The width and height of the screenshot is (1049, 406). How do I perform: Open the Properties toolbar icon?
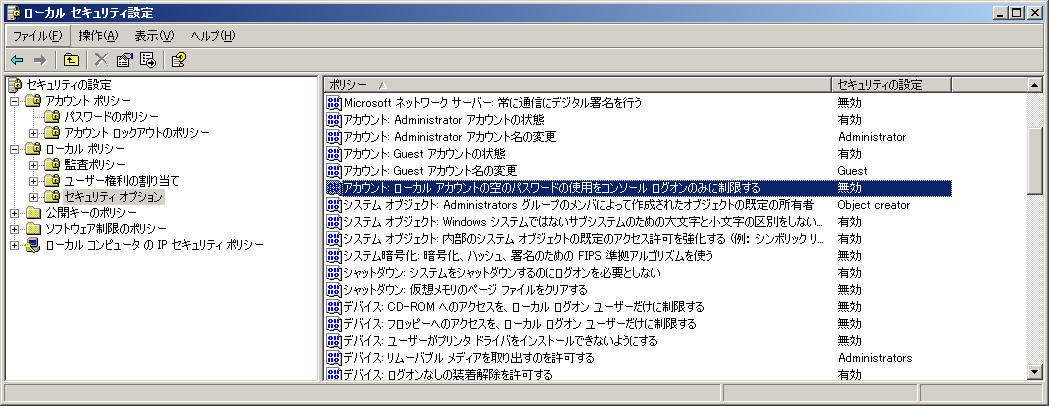pos(125,60)
